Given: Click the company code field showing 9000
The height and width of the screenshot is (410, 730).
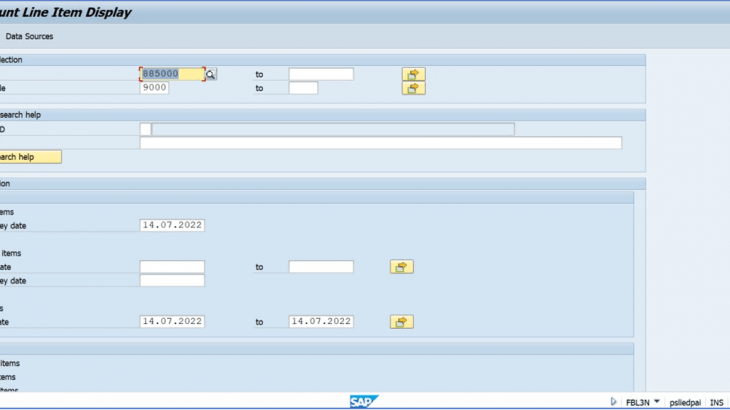Looking at the screenshot, I should (155, 88).
